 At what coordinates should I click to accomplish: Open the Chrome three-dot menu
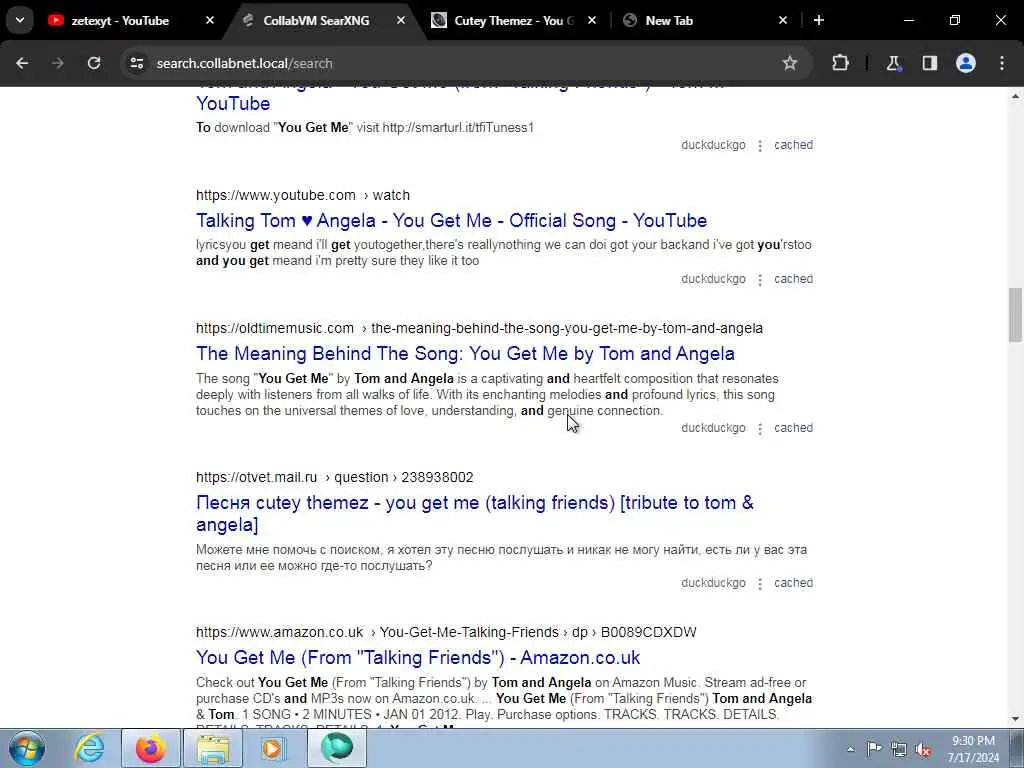click(x=1002, y=63)
